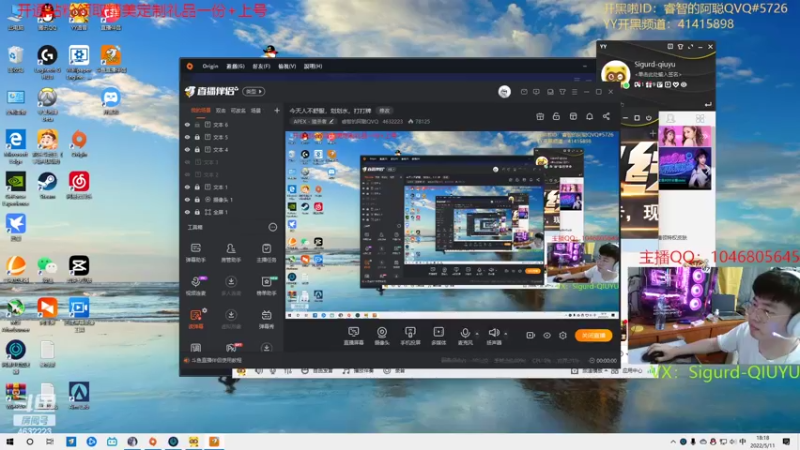Expand microphone options arrow beside 麦克风

point(477,334)
